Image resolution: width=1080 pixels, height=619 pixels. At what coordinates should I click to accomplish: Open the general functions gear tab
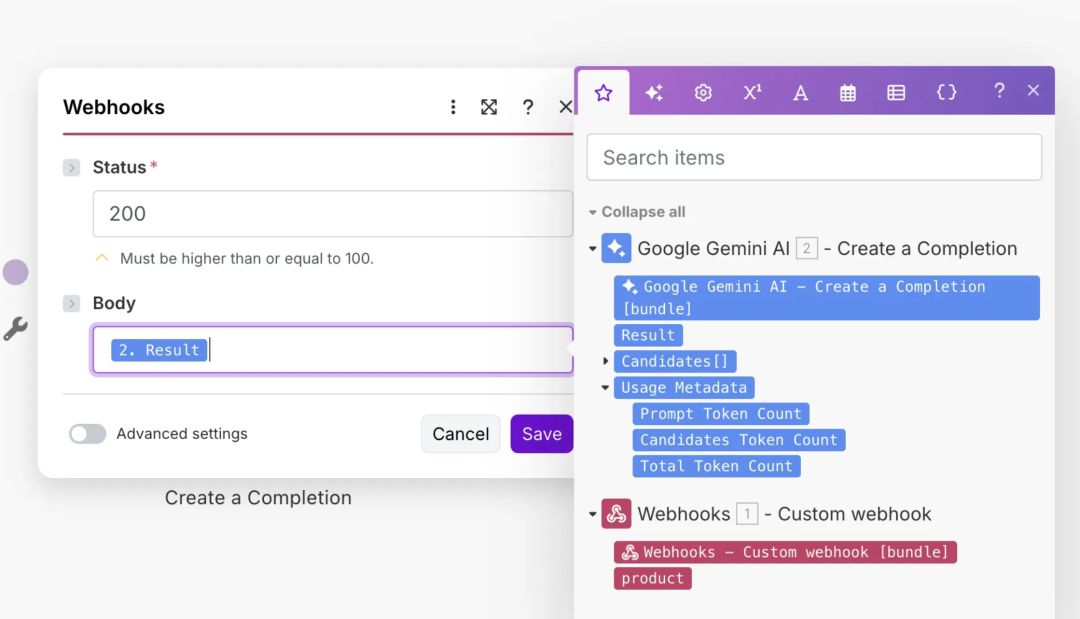tap(703, 93)
